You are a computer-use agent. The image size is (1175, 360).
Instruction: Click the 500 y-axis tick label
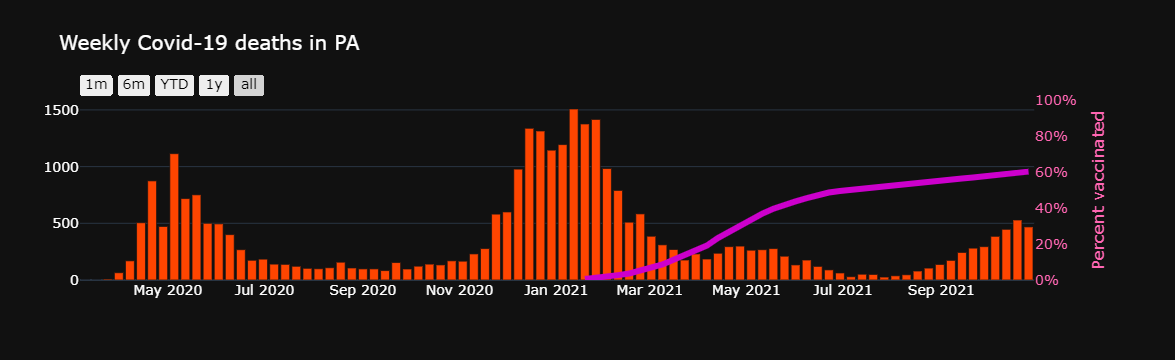[x=66, y=224]
